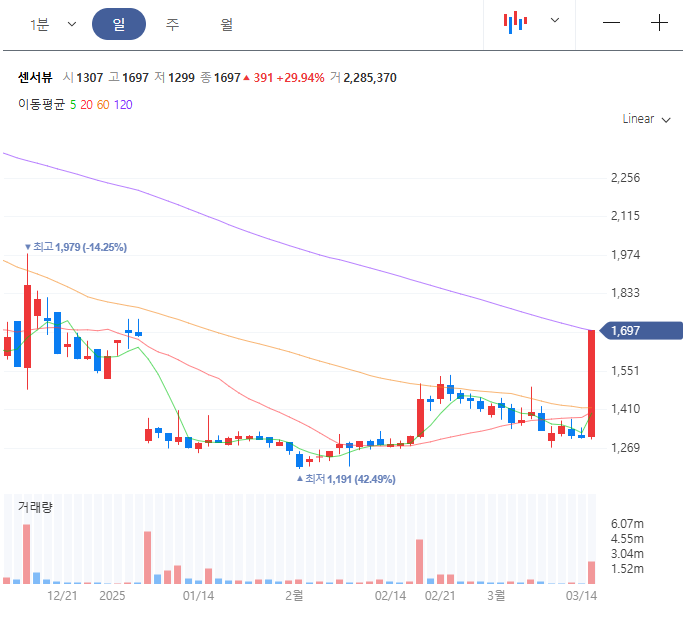Click the 1.52m volume axis label

coord(627,569)
